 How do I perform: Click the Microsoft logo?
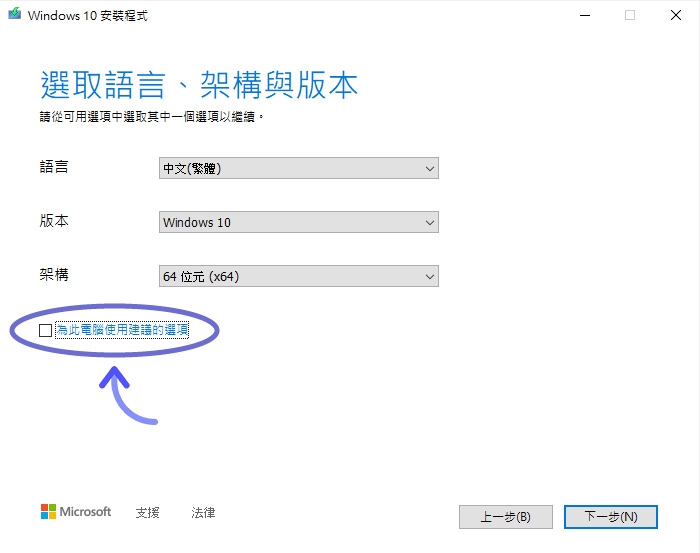coord(76,511)
